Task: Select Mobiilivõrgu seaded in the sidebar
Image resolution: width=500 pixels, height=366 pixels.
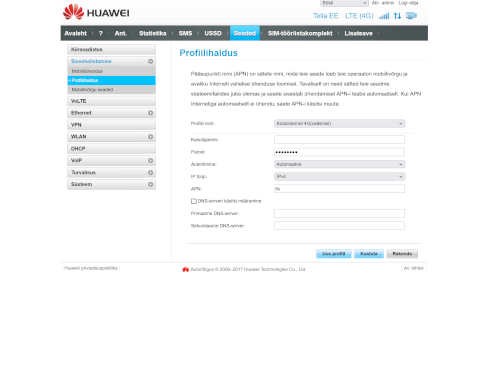Action: [111, 90]
